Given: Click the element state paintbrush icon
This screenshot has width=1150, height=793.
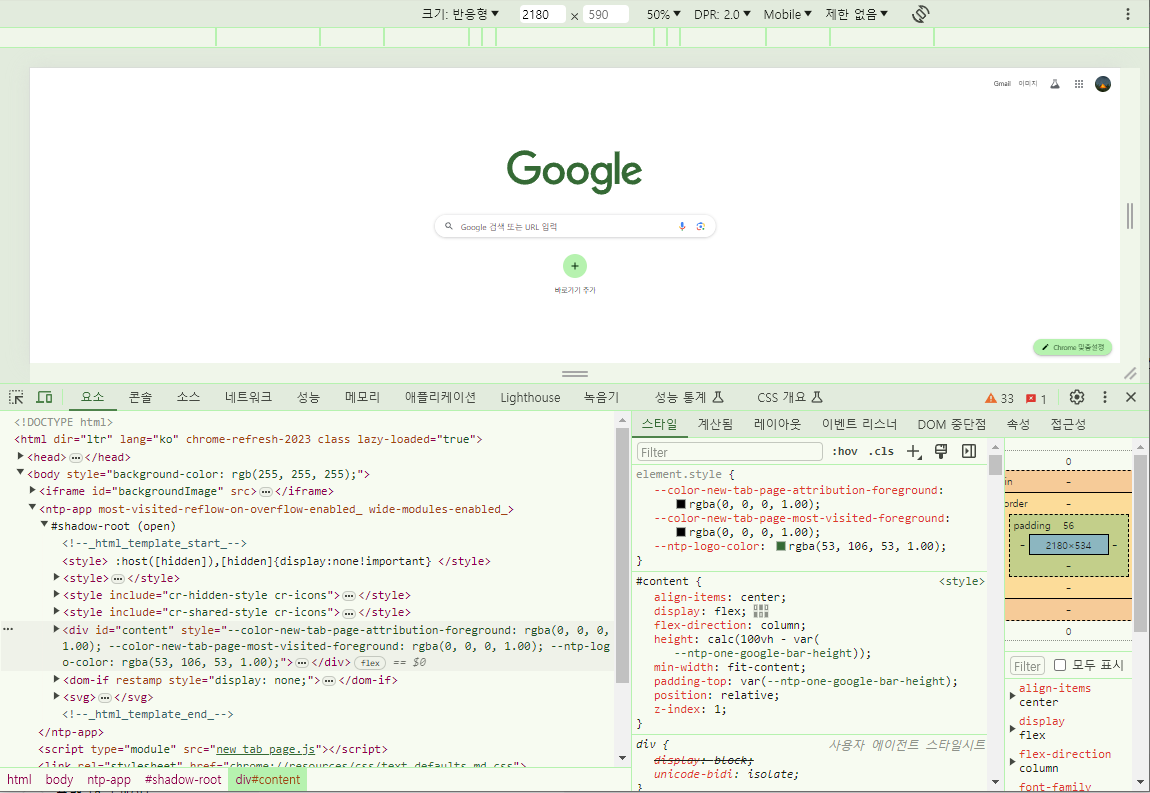Looking at the screenshot, I should 941,451.
